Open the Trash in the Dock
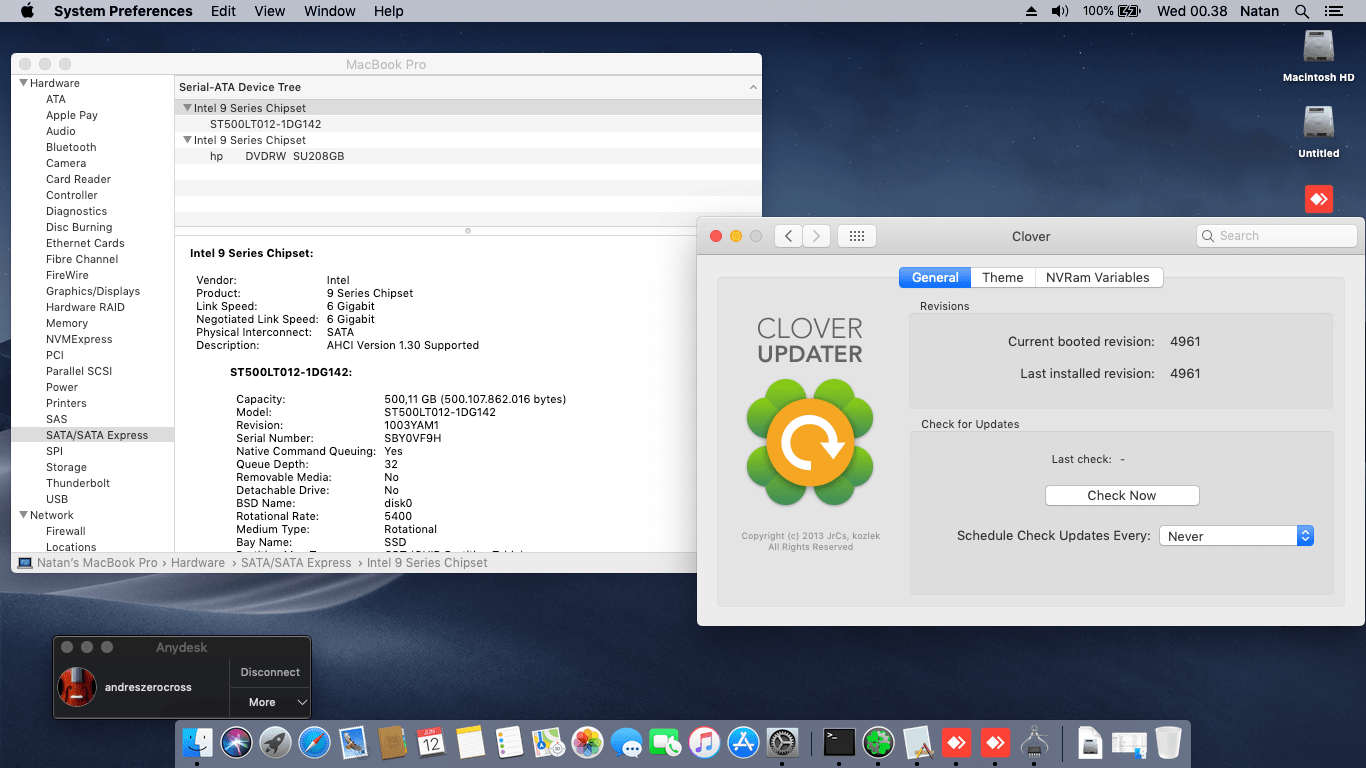1366x768 pixels. (1168, 742)
